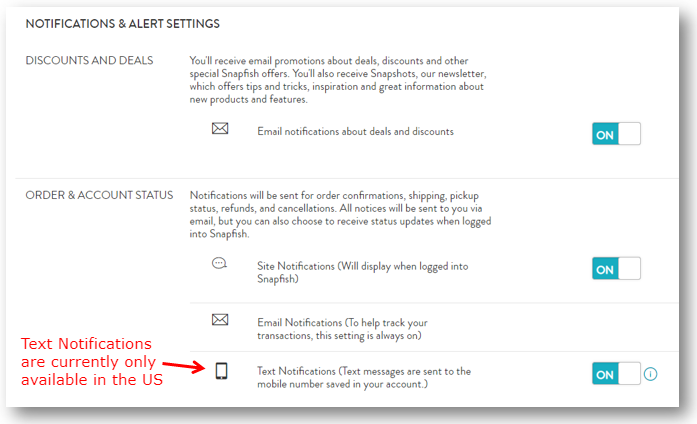Click the Text Notifications description text

coord(364,377)
